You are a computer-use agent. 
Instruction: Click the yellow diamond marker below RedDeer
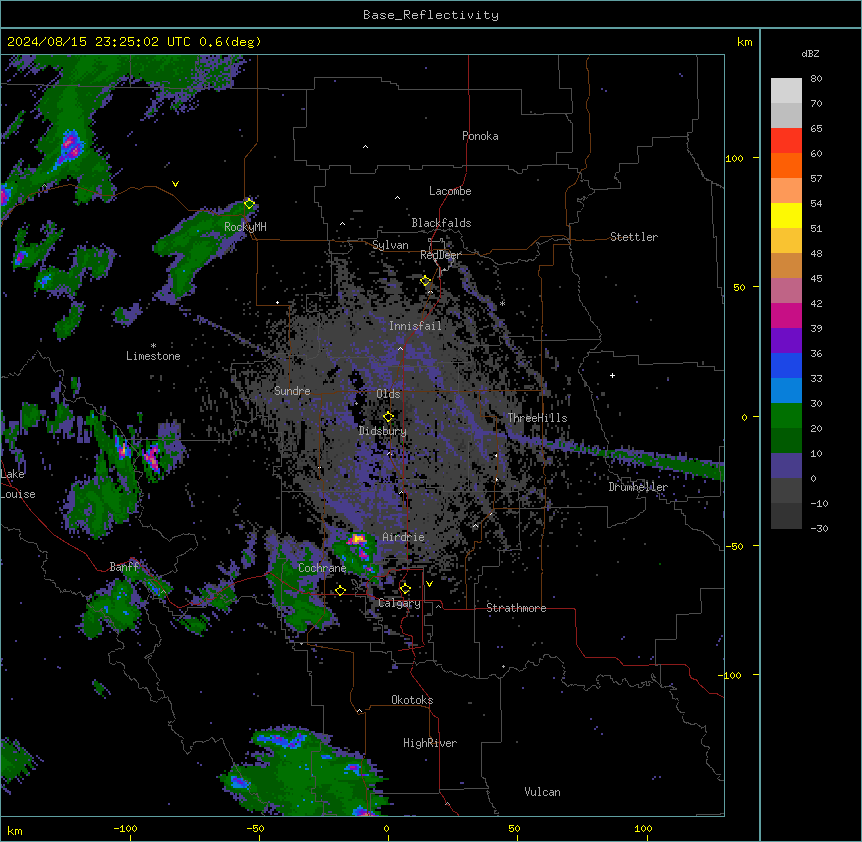pos(425,281)
